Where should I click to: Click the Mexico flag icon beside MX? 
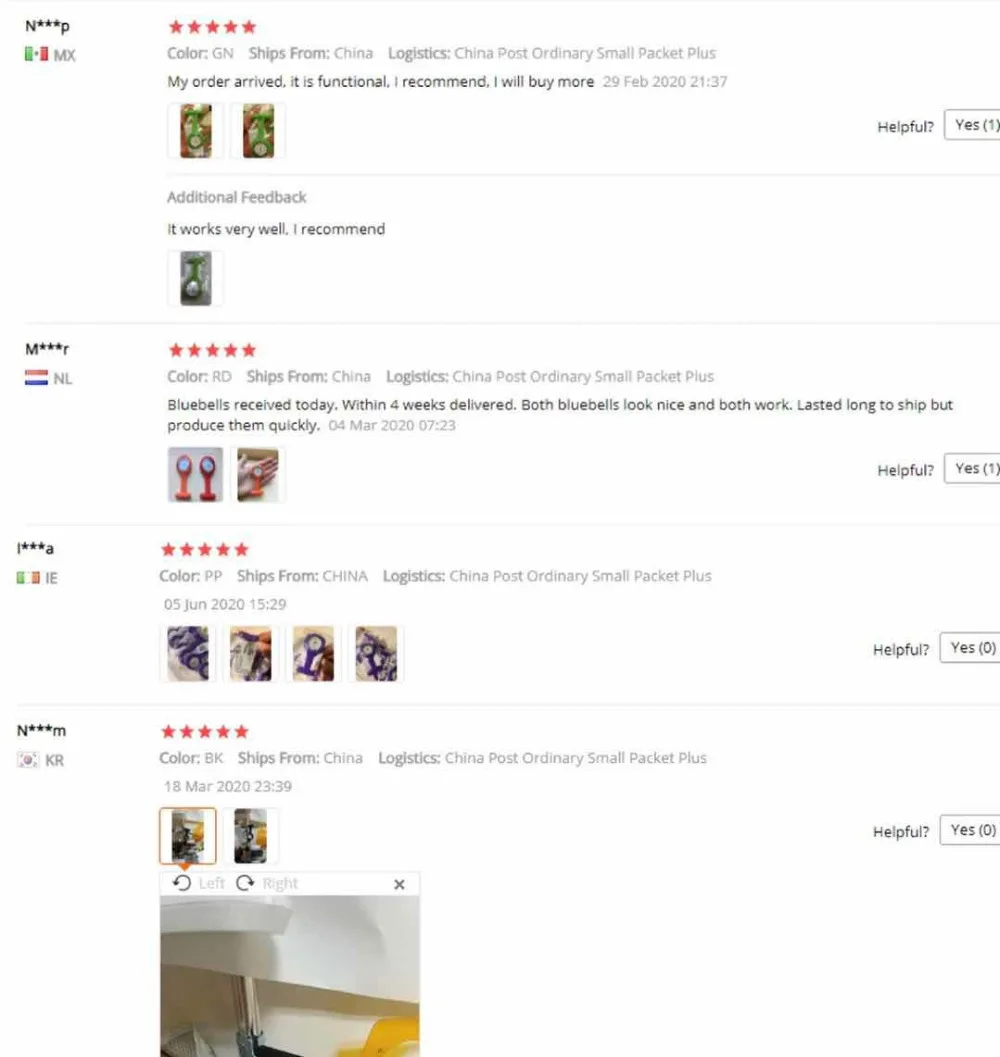coord(36,54)
